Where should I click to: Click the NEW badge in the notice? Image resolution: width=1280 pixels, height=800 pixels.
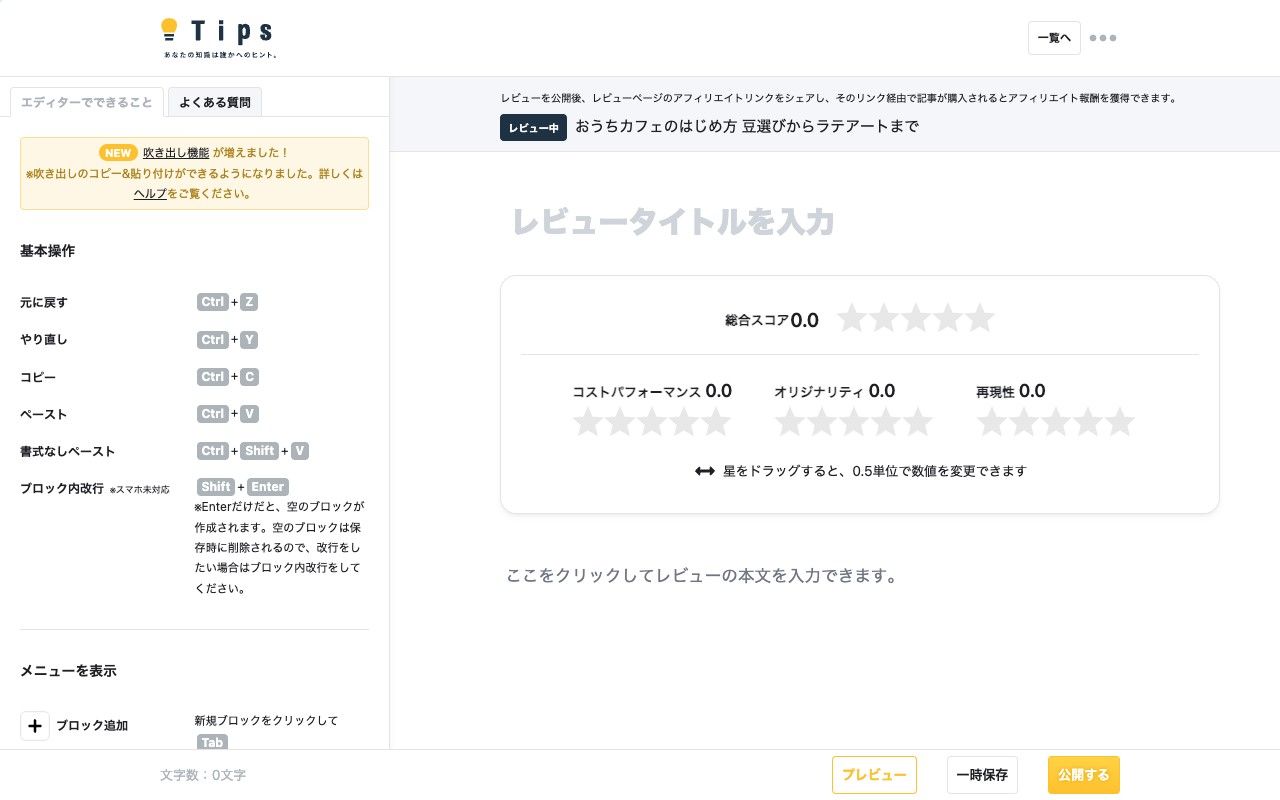point(118,153)
